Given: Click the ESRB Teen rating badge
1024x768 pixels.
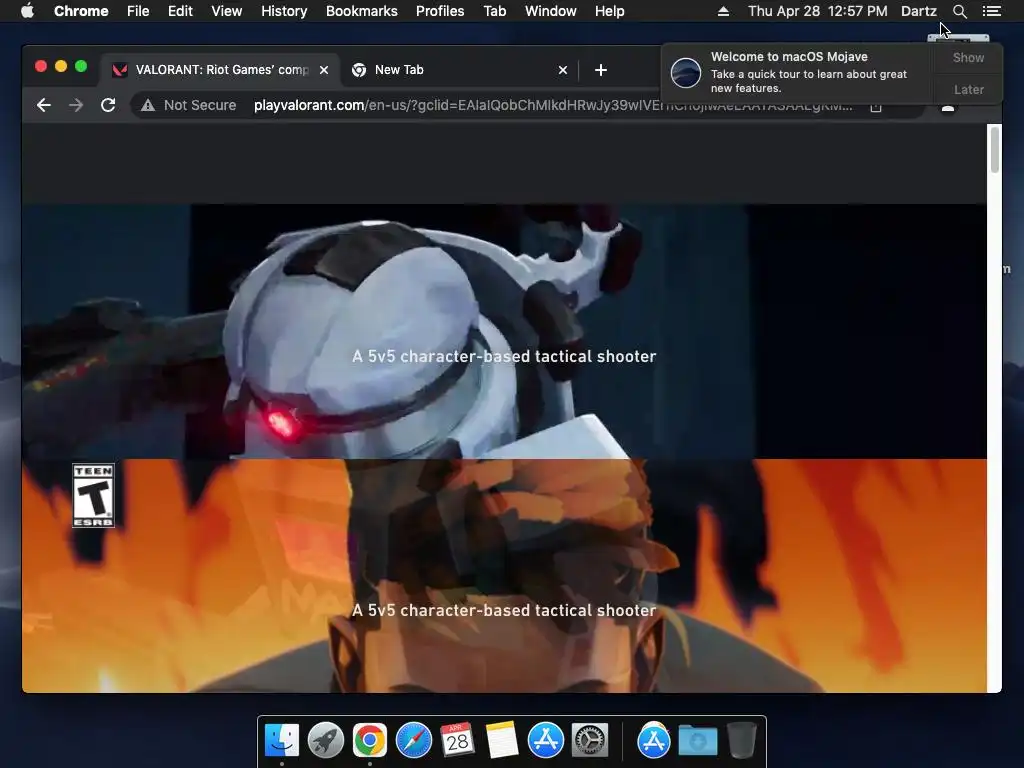Looking at the screenshot, I should pyautogui.click(x=93, y=496).
